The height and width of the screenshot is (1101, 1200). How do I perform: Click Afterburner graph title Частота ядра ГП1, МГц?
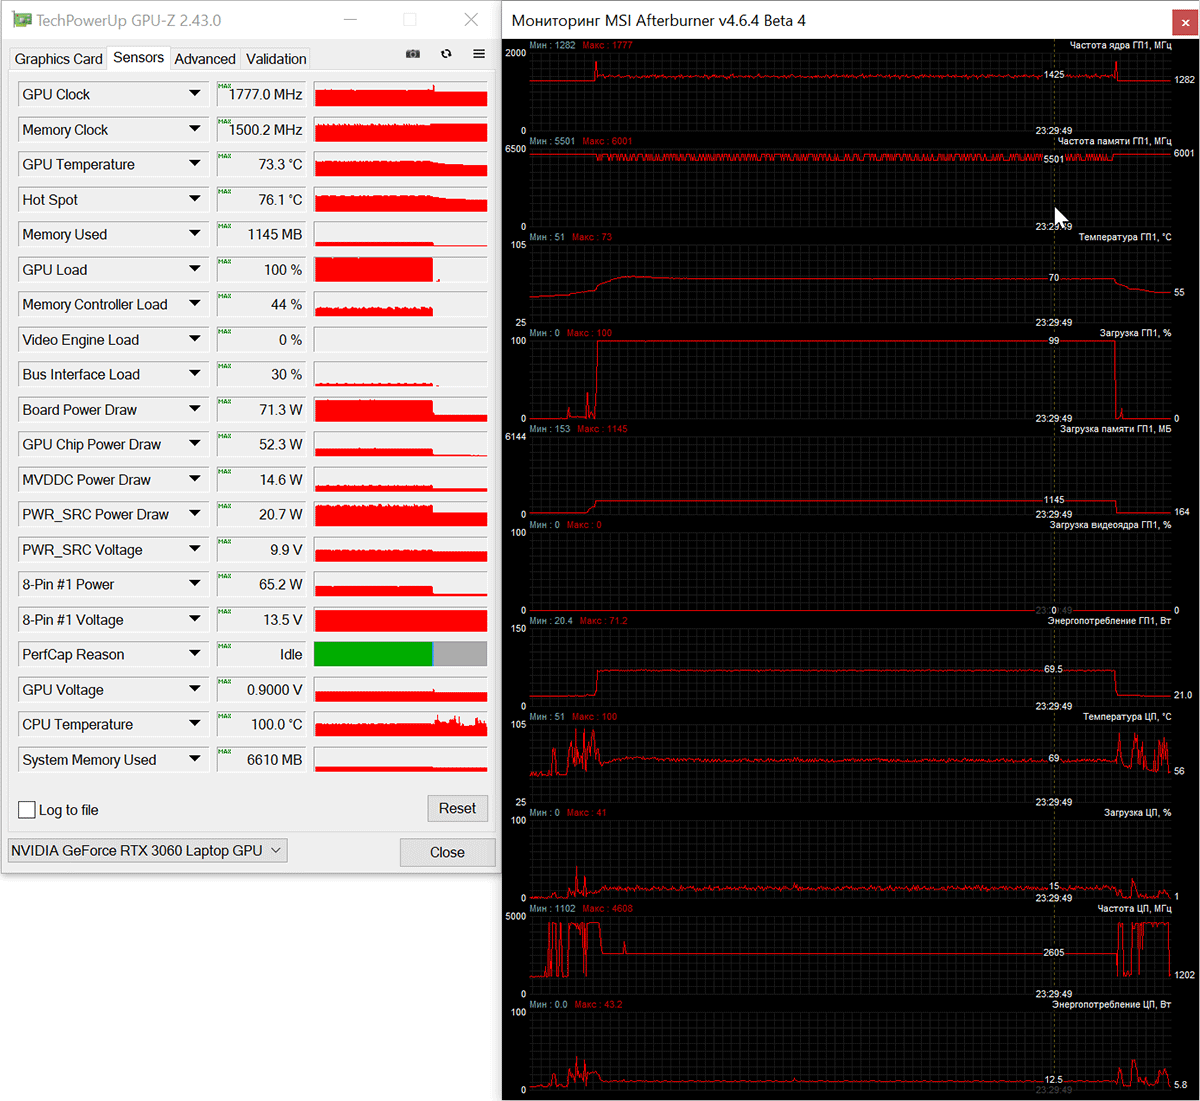[x=1120, y=46]
